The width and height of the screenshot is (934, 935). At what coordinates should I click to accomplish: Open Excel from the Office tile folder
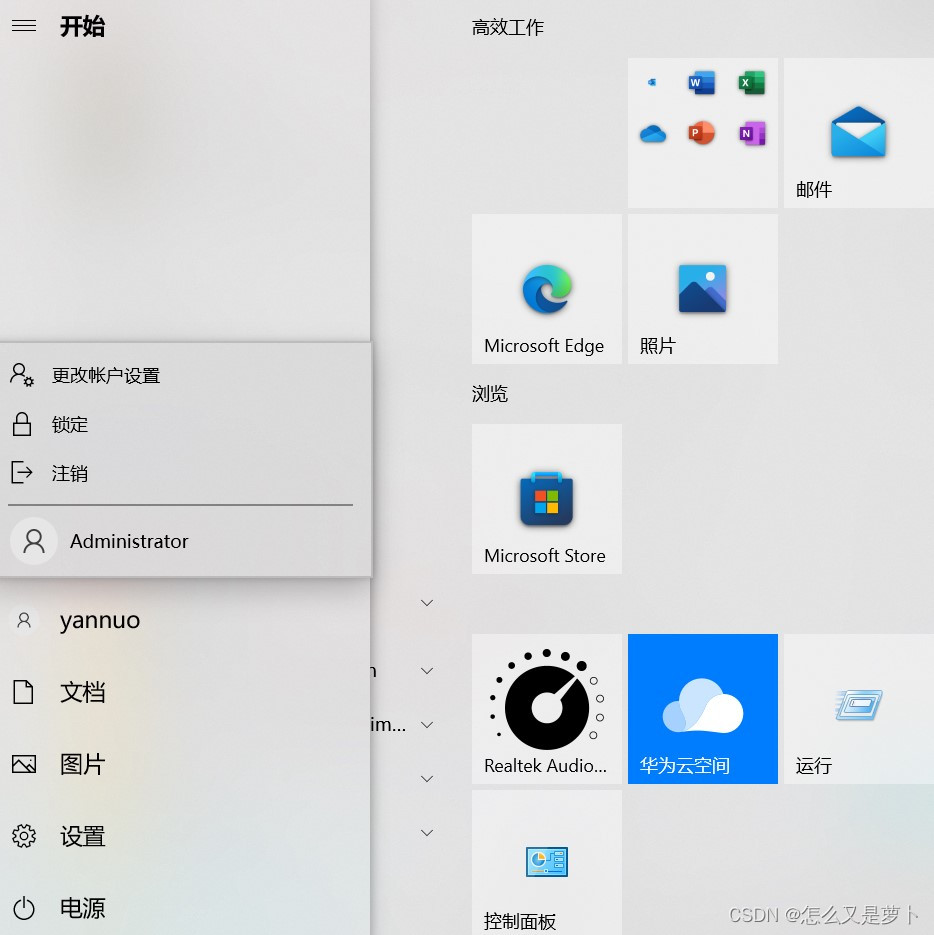coord(751,83)
